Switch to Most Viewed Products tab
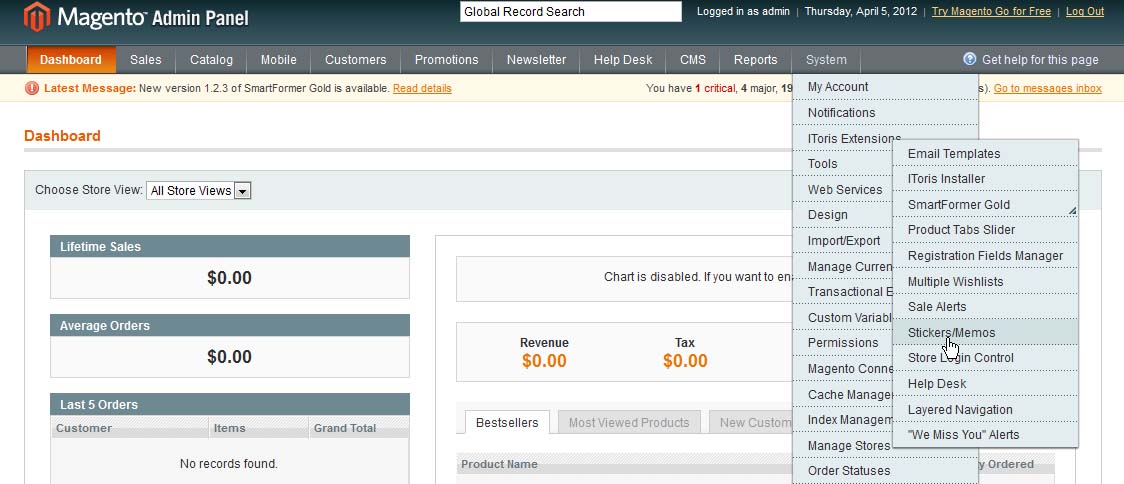1124x484 pixels. click(629, 422)
